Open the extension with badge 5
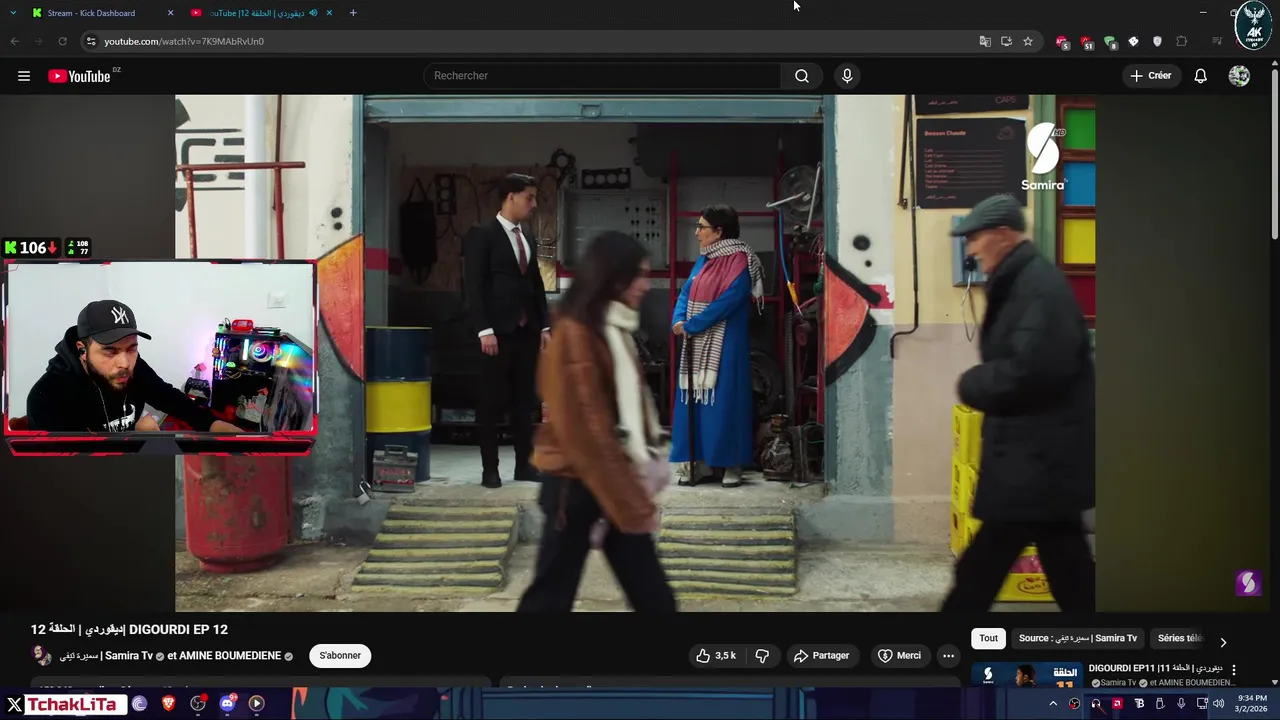Image resolution: width=1280 pixels, height=720 pixels. [x=1062, y=42]
